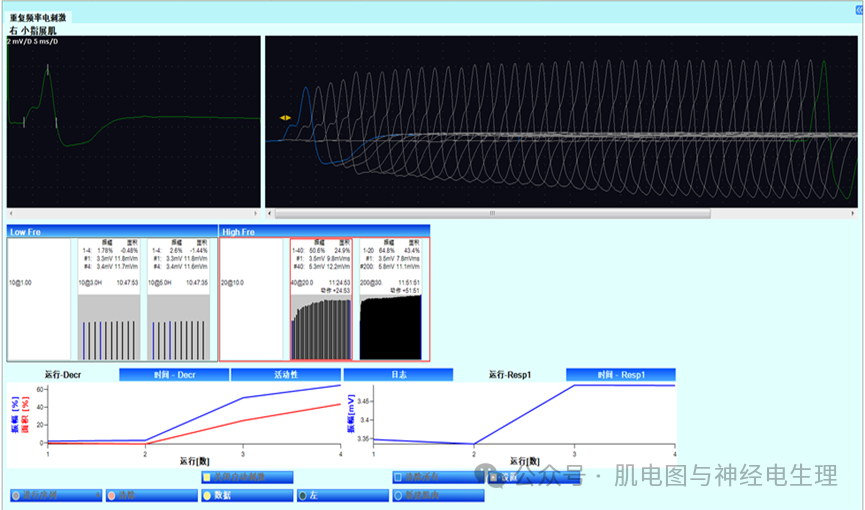This screenshot has width=865, height=510.
Task: Select the 40@20.0 high frequency run
Action: tap(321, 300)
